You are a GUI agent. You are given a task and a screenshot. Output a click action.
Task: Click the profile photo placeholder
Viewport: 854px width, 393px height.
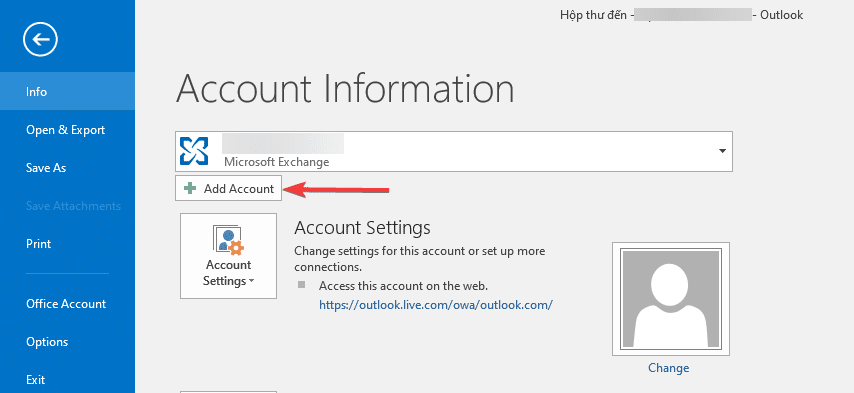tap(671, 299)
